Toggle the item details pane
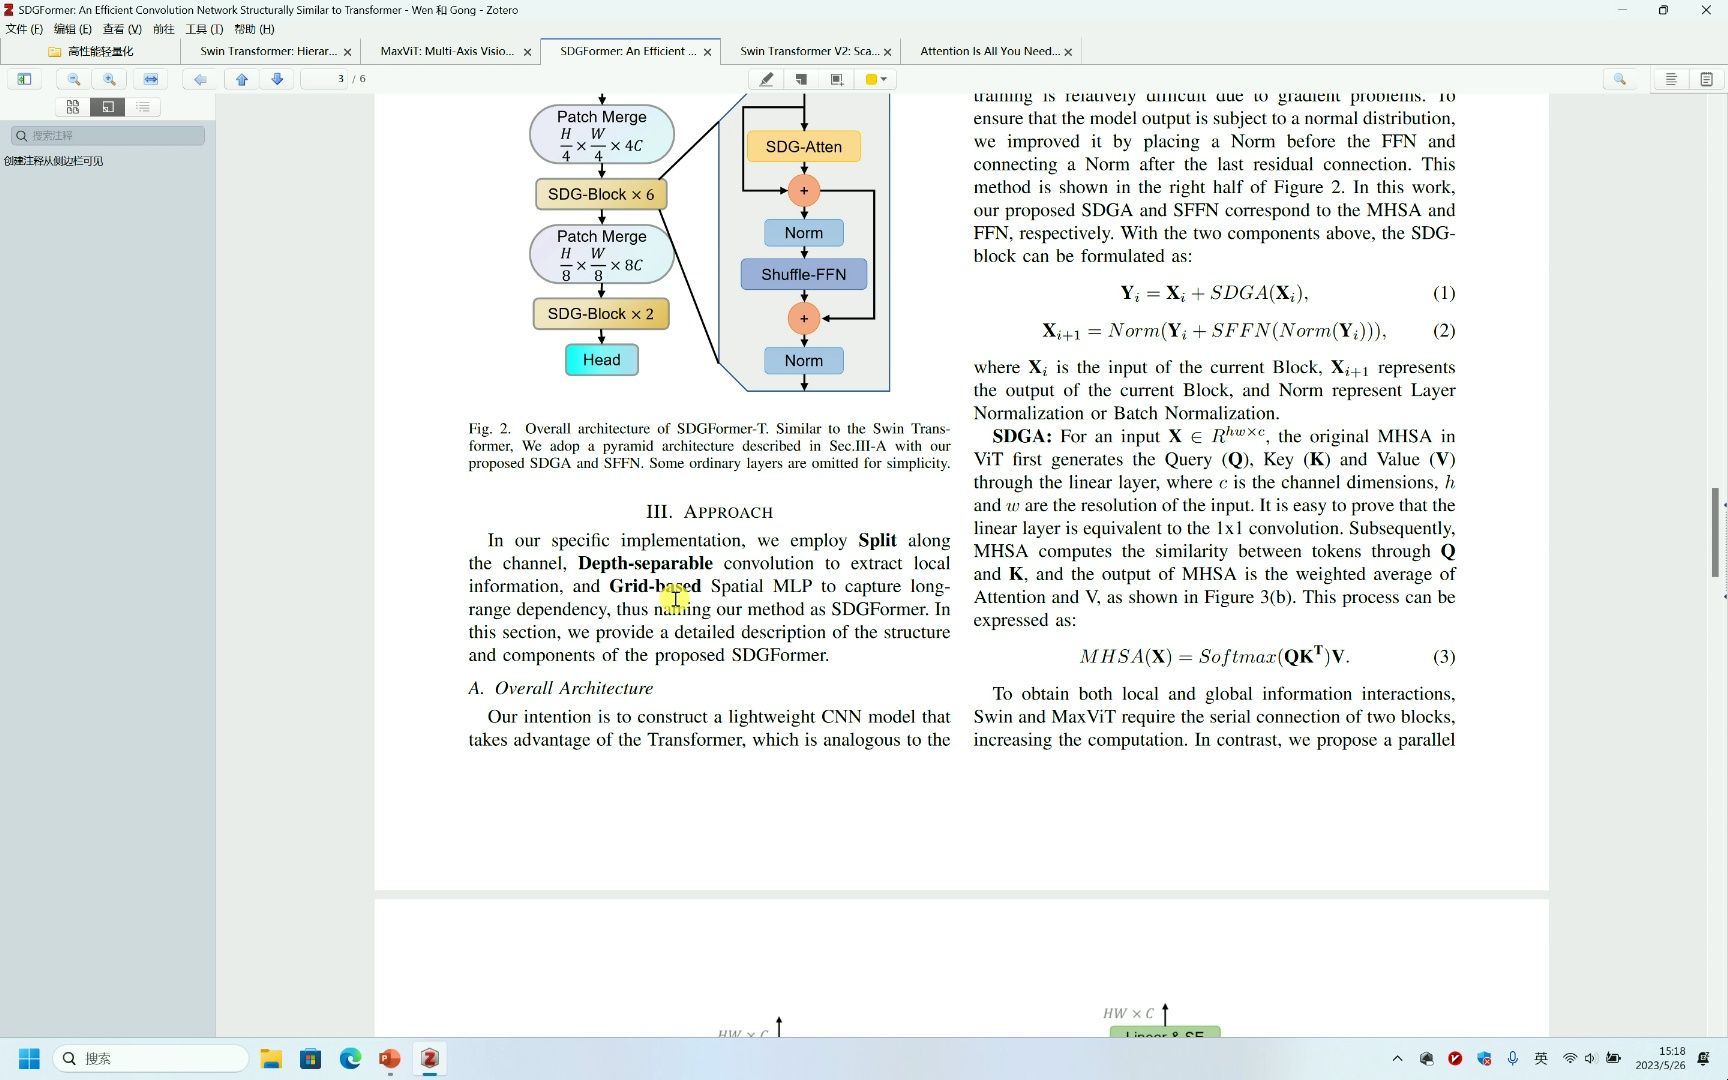 pyautogui.click(x=1671, y=79)
